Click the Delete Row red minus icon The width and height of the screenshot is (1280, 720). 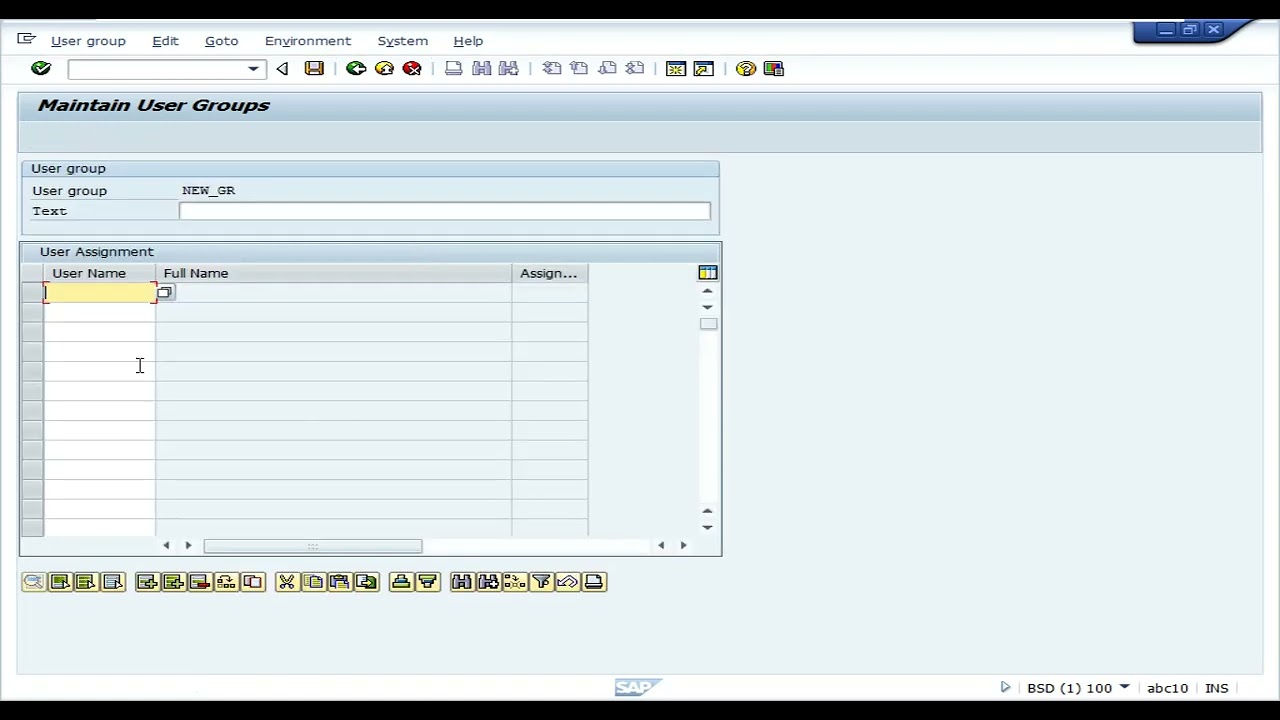tap(199, 582)
